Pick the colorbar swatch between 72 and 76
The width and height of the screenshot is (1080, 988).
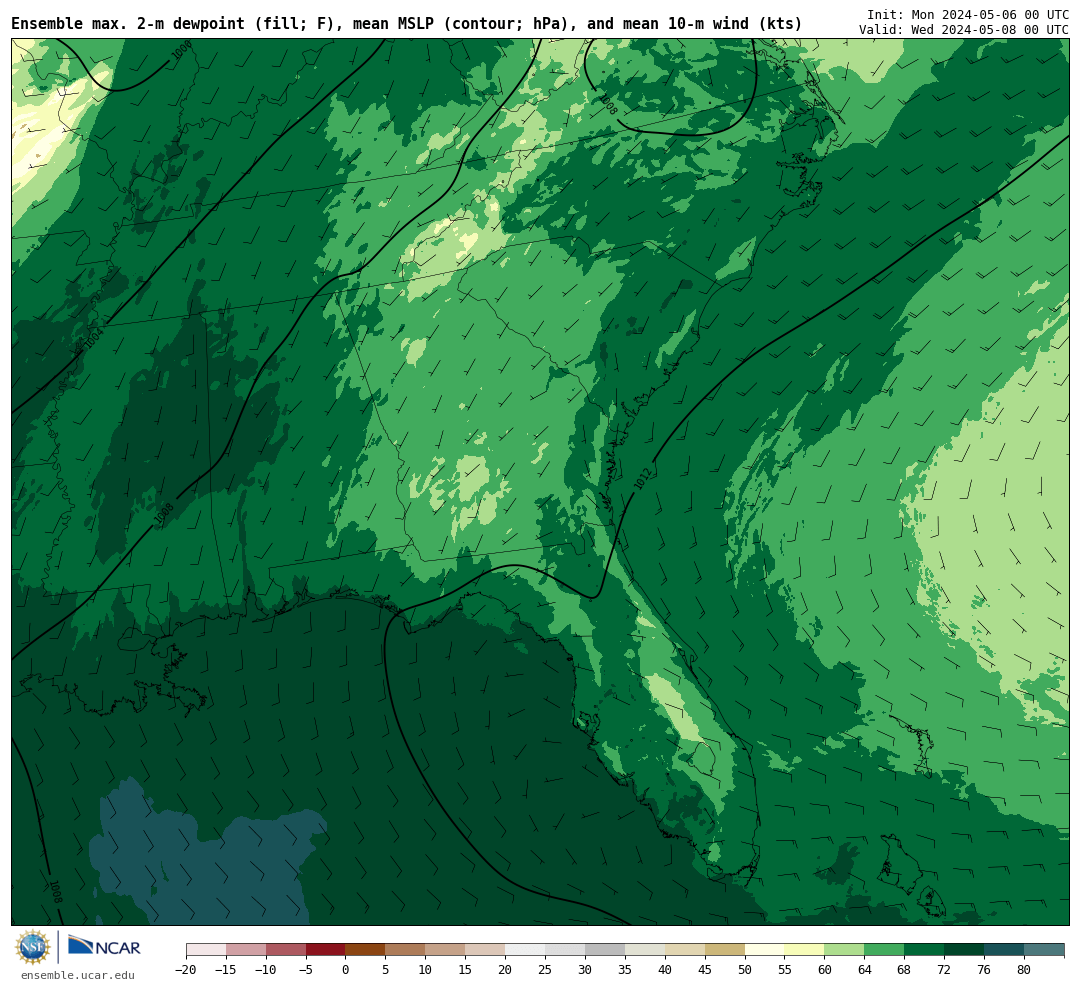[x=965, y=950]
